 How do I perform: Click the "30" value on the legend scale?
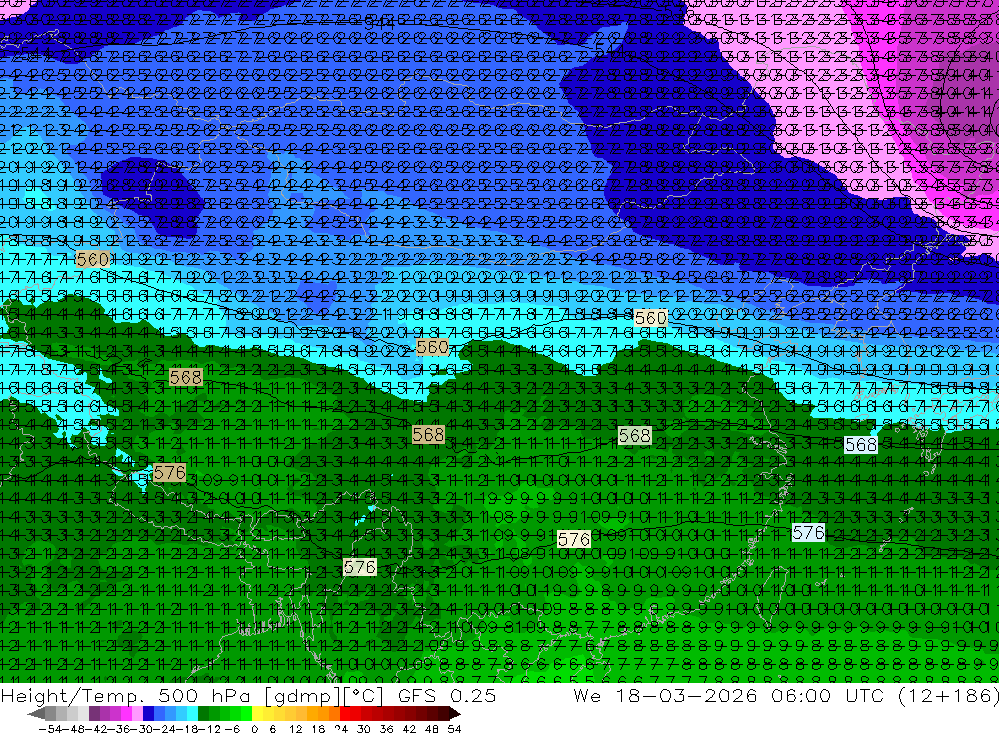(363, 729)
